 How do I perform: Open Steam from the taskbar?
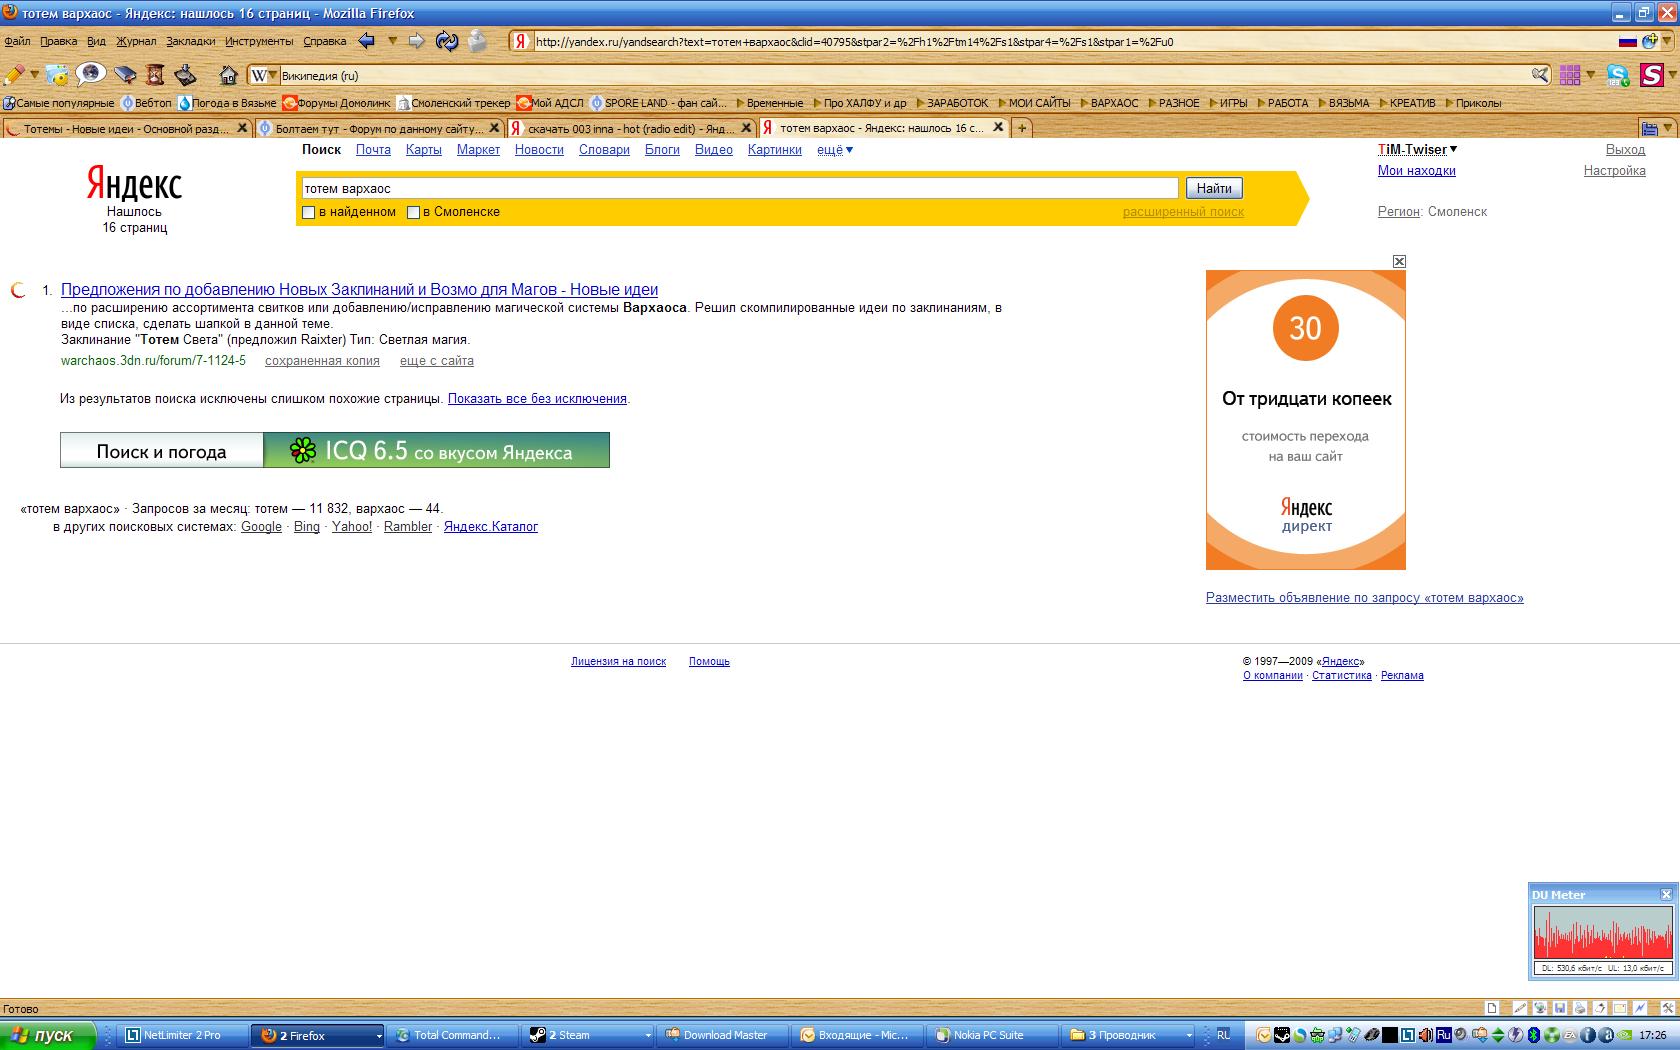pyautogui.click(x=590, y=1035)
